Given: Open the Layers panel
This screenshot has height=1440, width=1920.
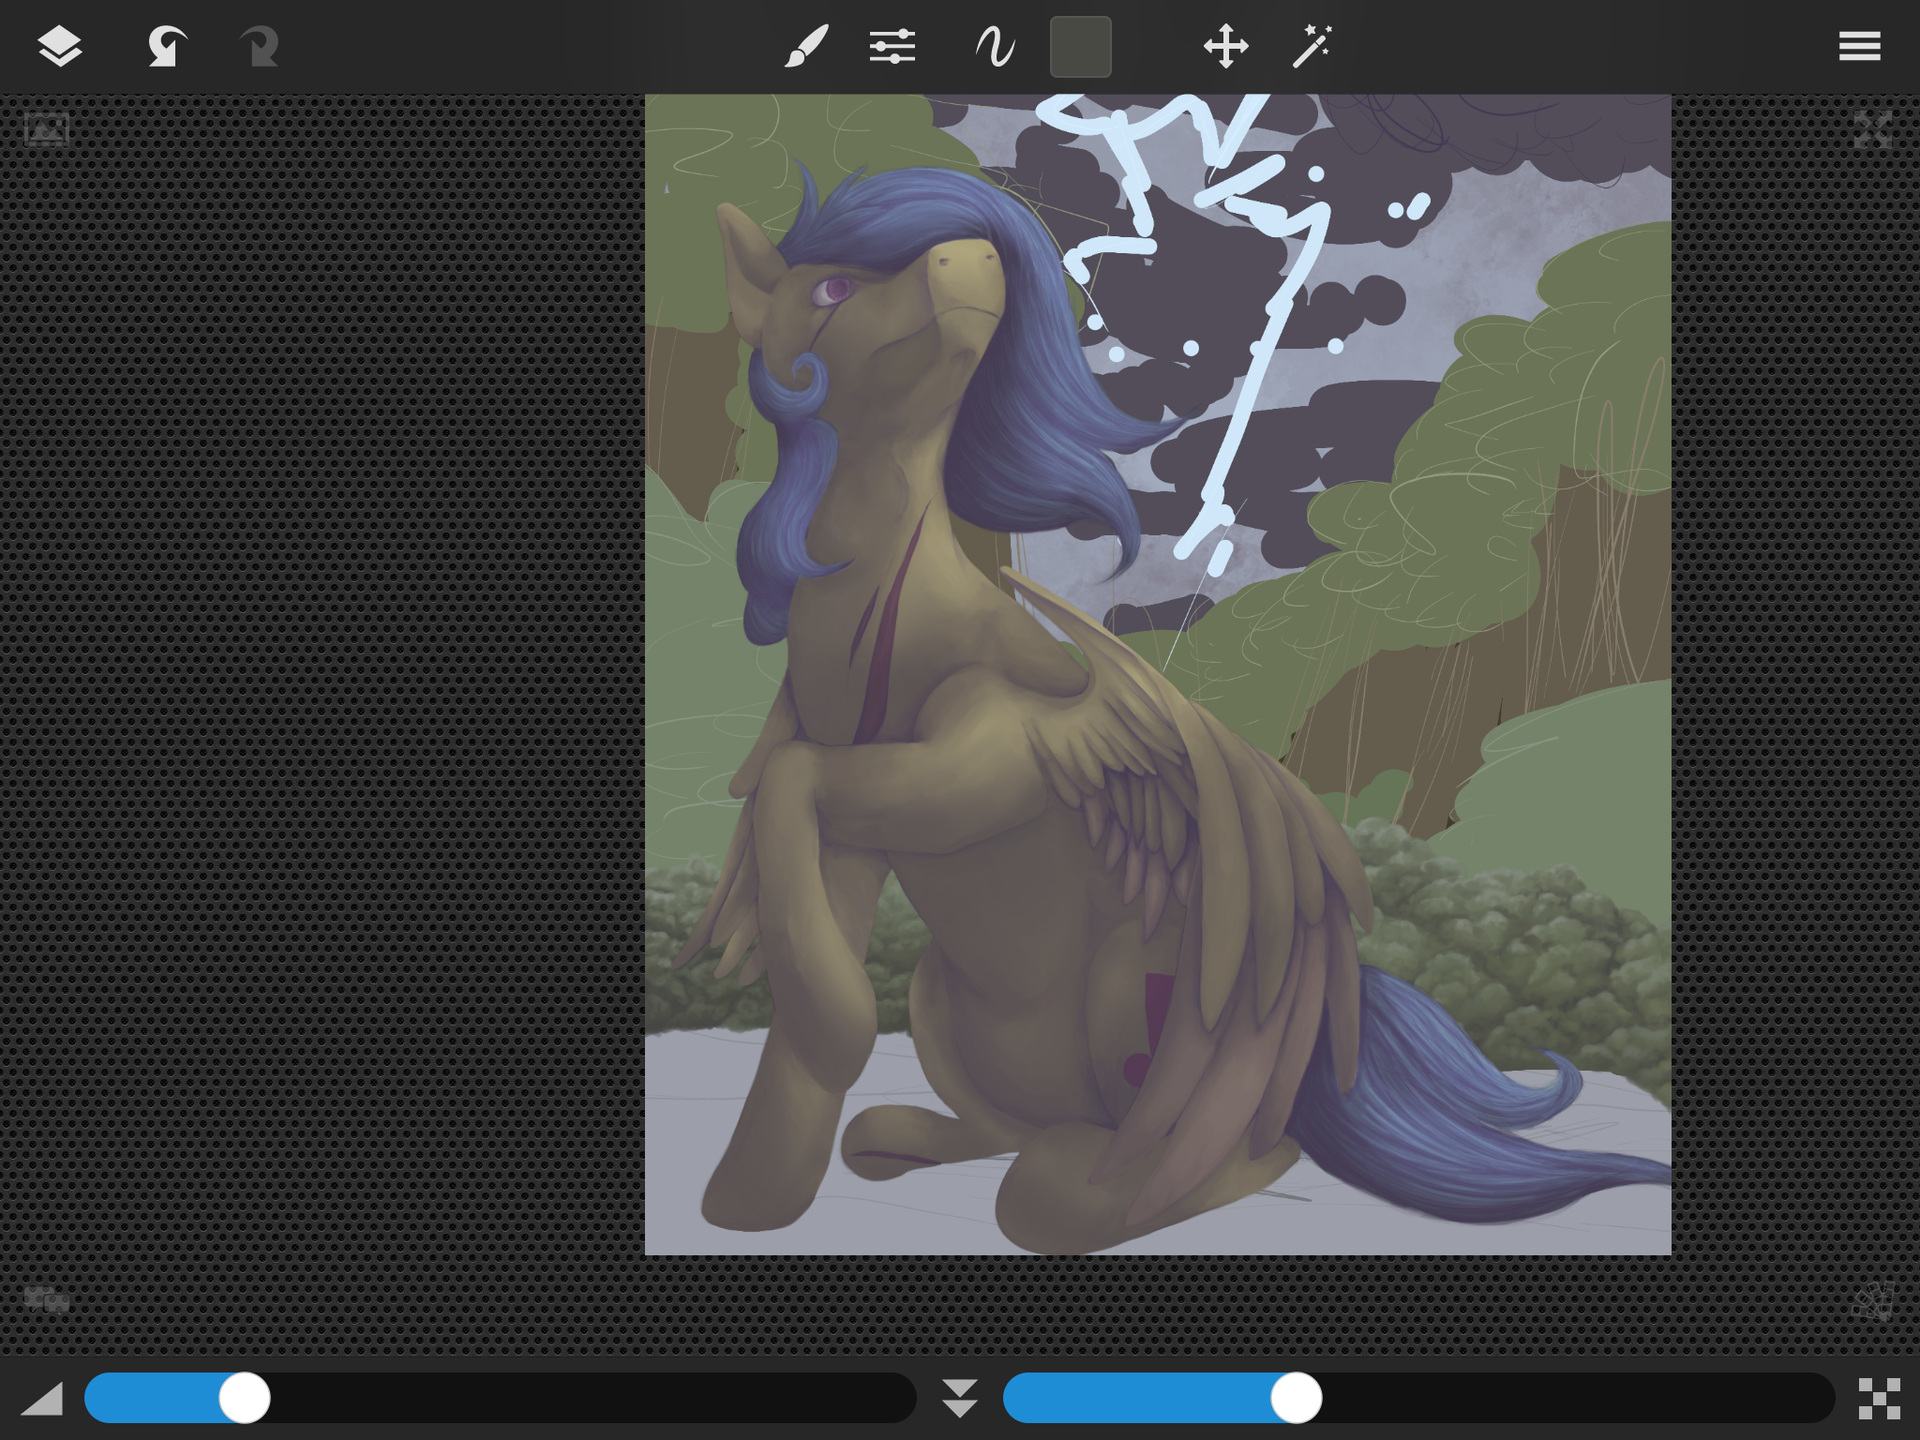Looking at the screenshot, I should click(x=59, y=46).
